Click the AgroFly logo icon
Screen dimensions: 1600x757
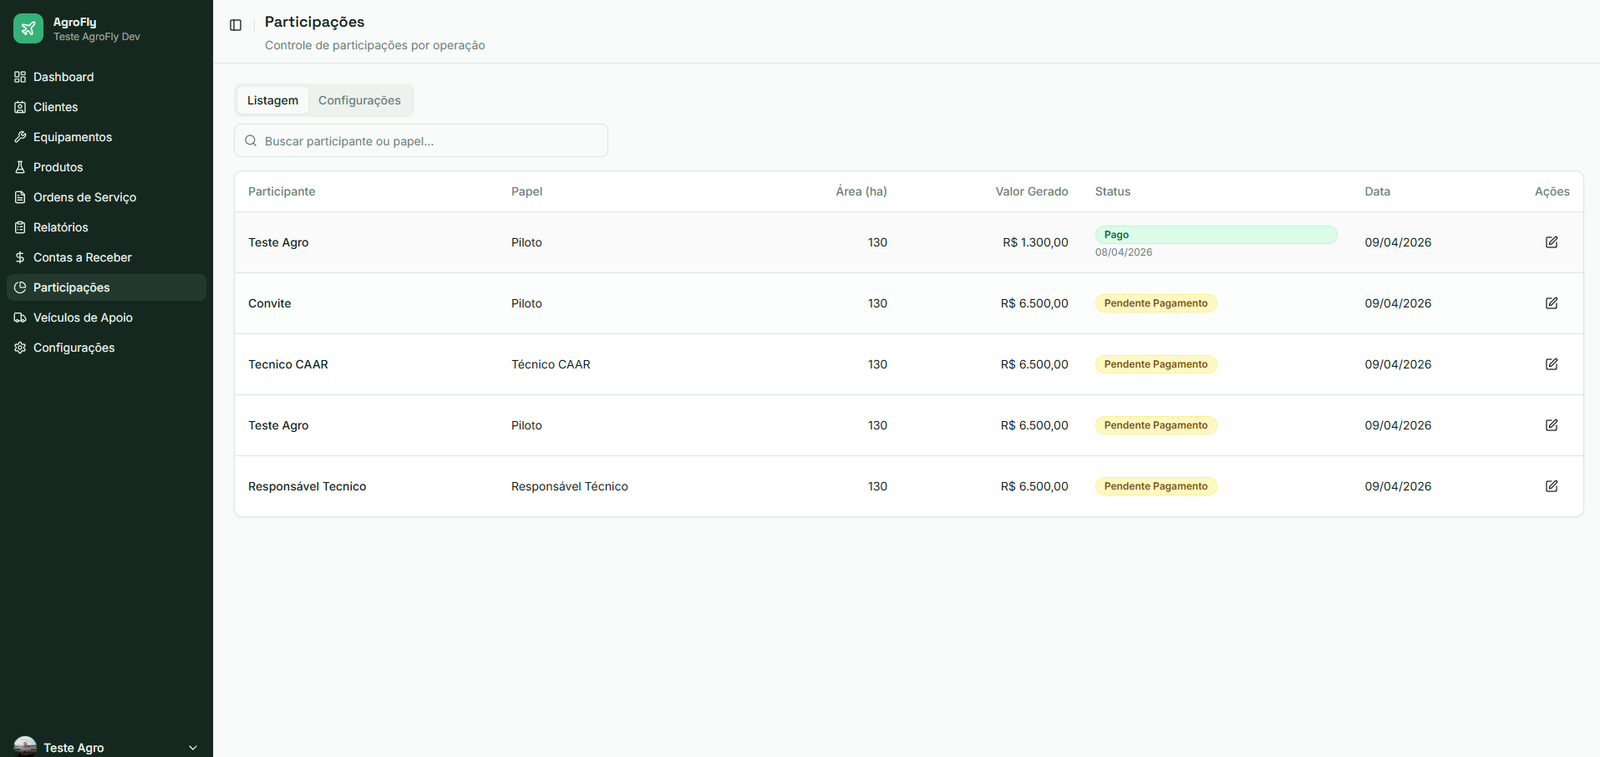coord(28,29)
